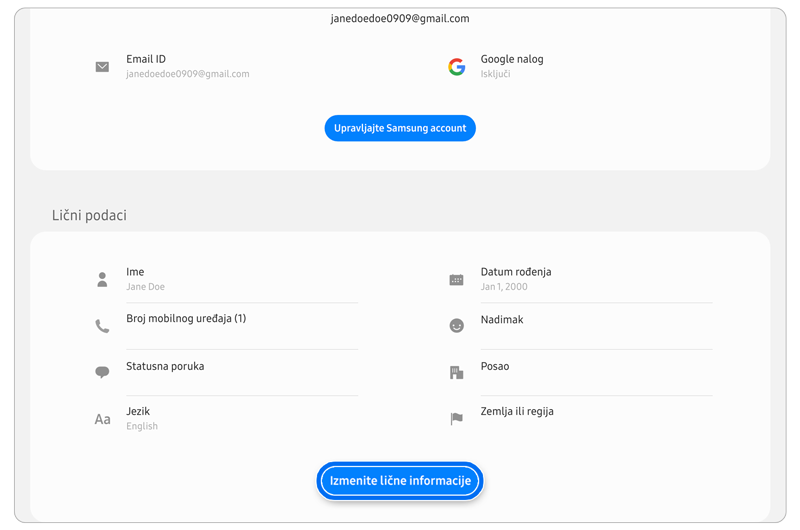Open Upravljajte Samsung account button
Image resolution: width=800 pixels, height=530 pixels.
400,128
